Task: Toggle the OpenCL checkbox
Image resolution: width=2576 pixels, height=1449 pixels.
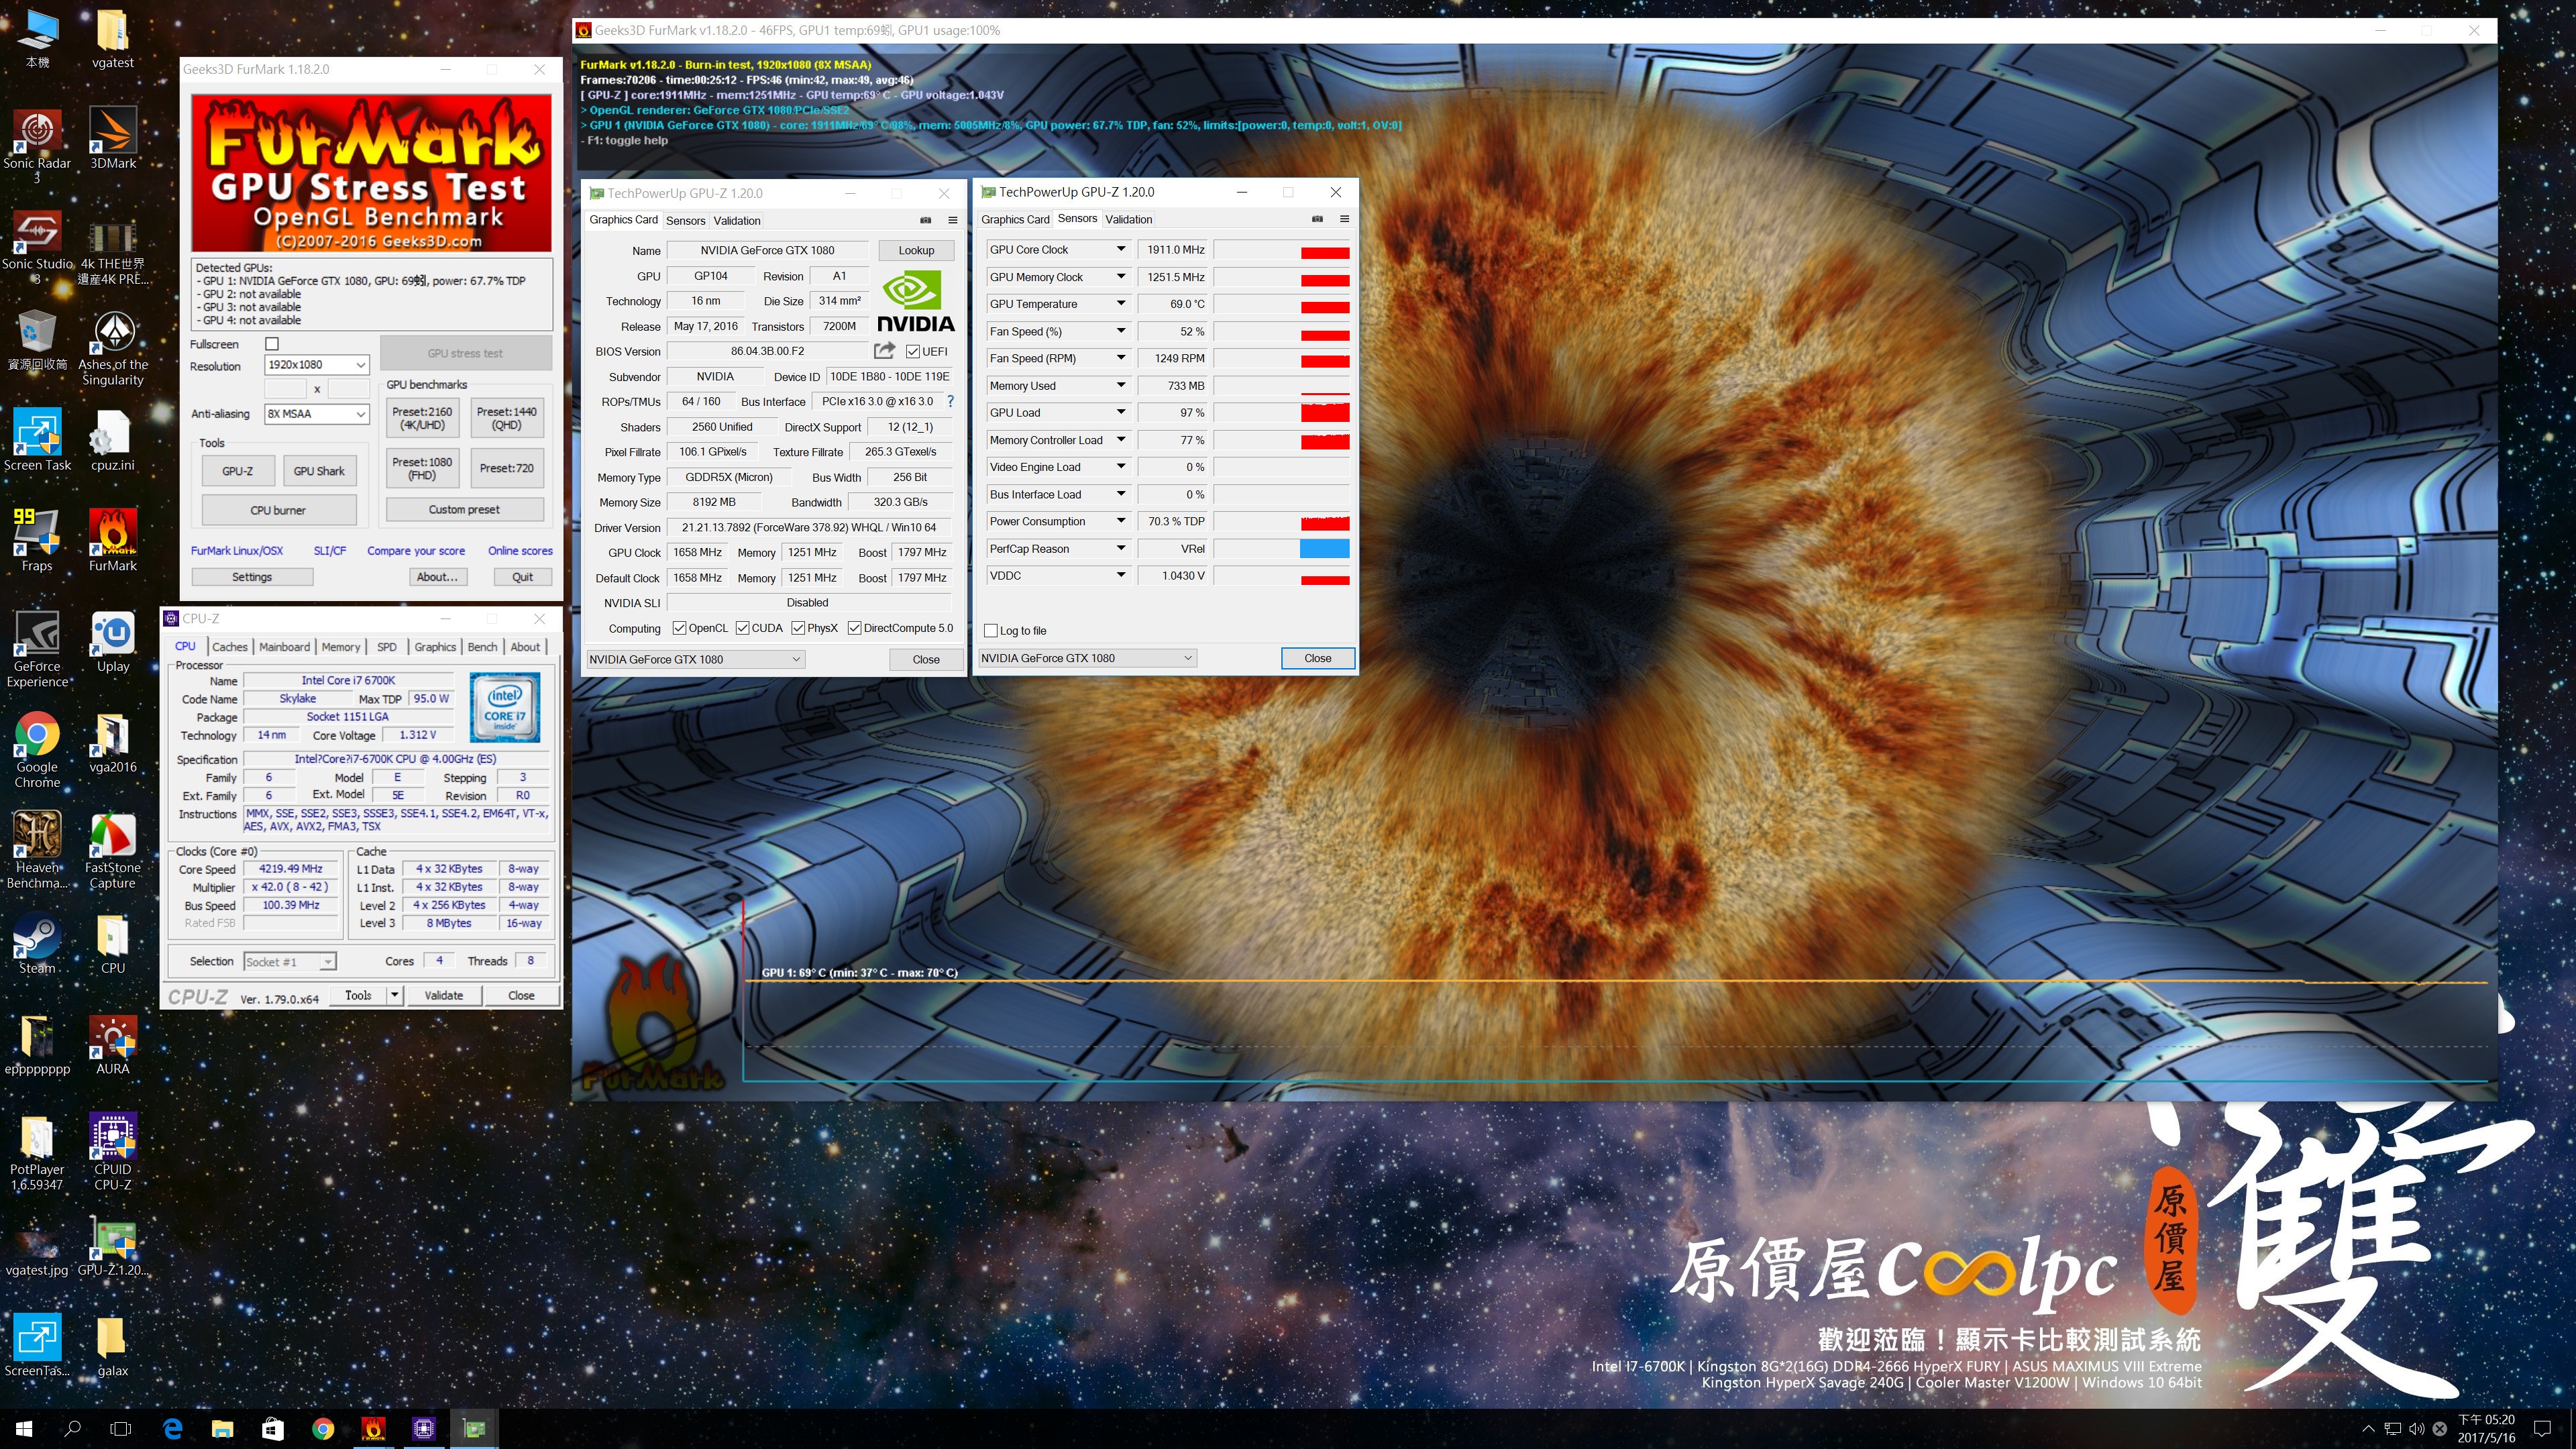Action: [x=679, y=628]
